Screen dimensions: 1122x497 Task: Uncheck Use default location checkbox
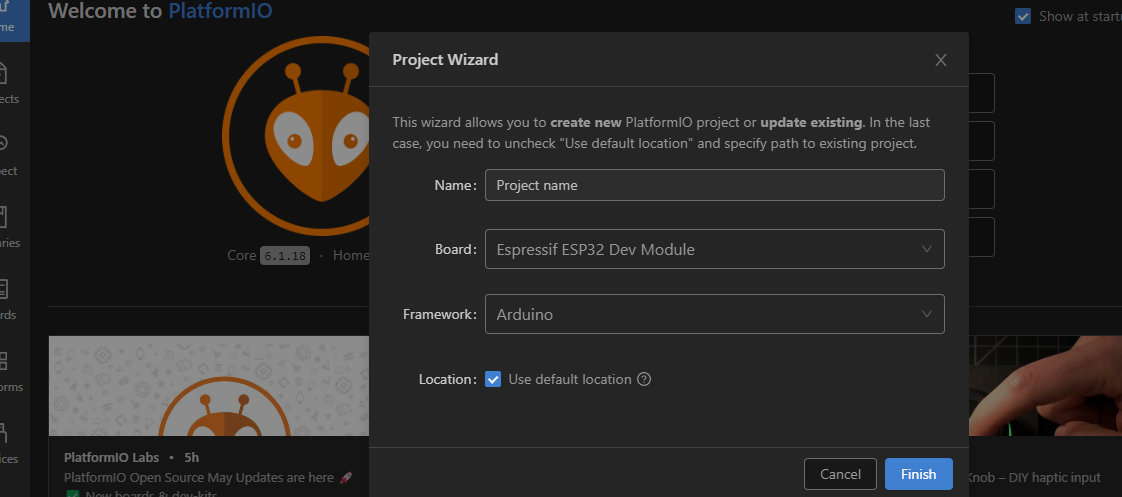[492, 379]
